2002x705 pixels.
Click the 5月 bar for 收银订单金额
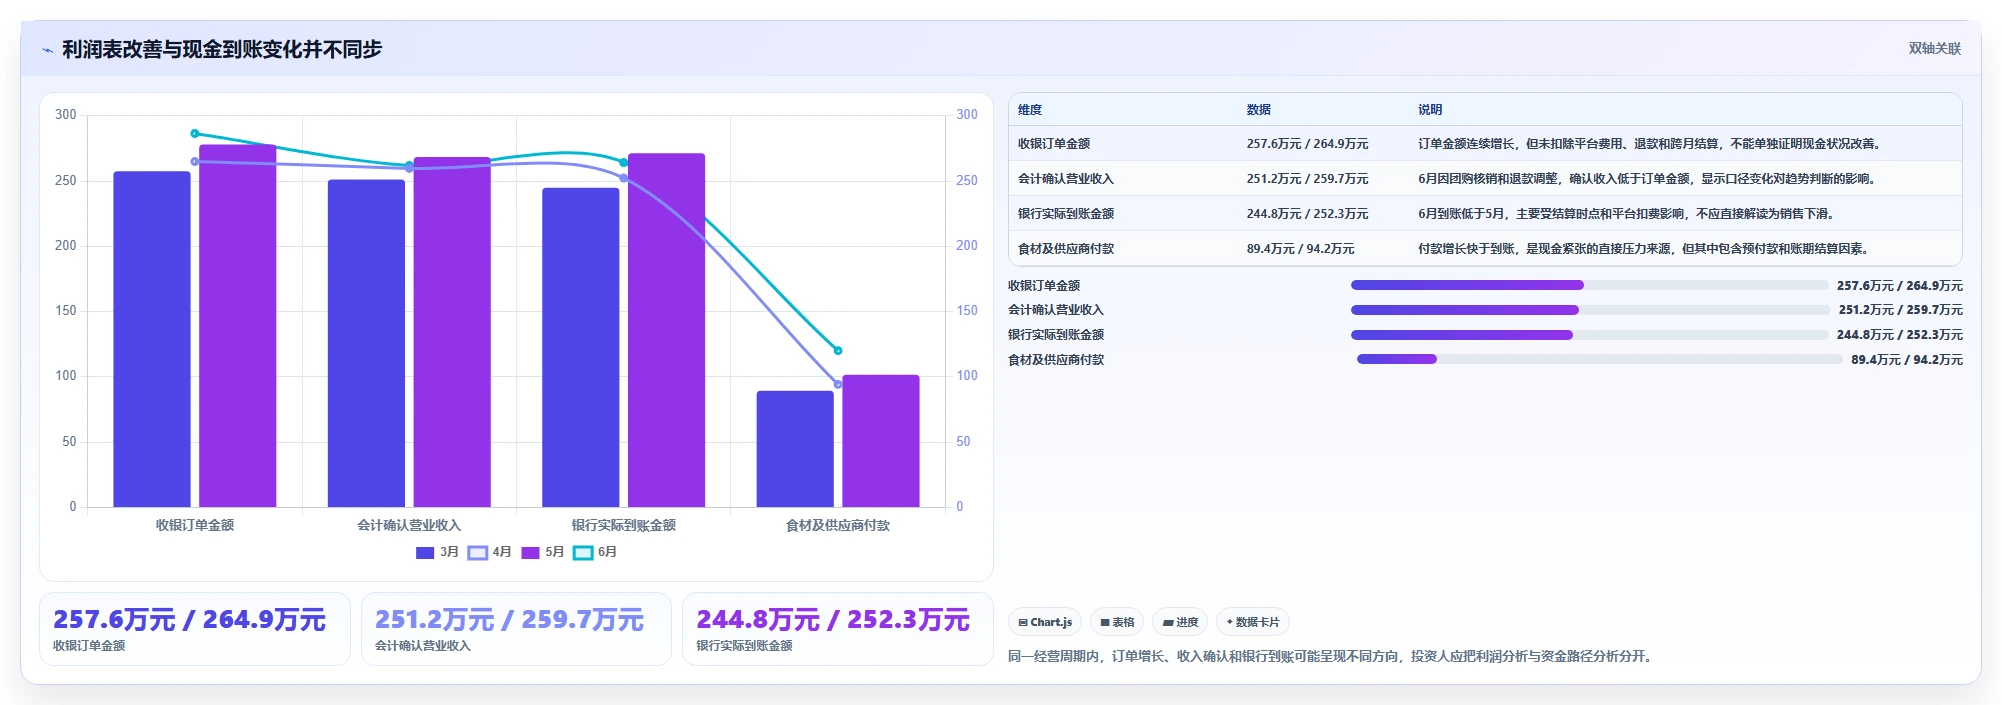pyautogui.click(x=237, y=326)
